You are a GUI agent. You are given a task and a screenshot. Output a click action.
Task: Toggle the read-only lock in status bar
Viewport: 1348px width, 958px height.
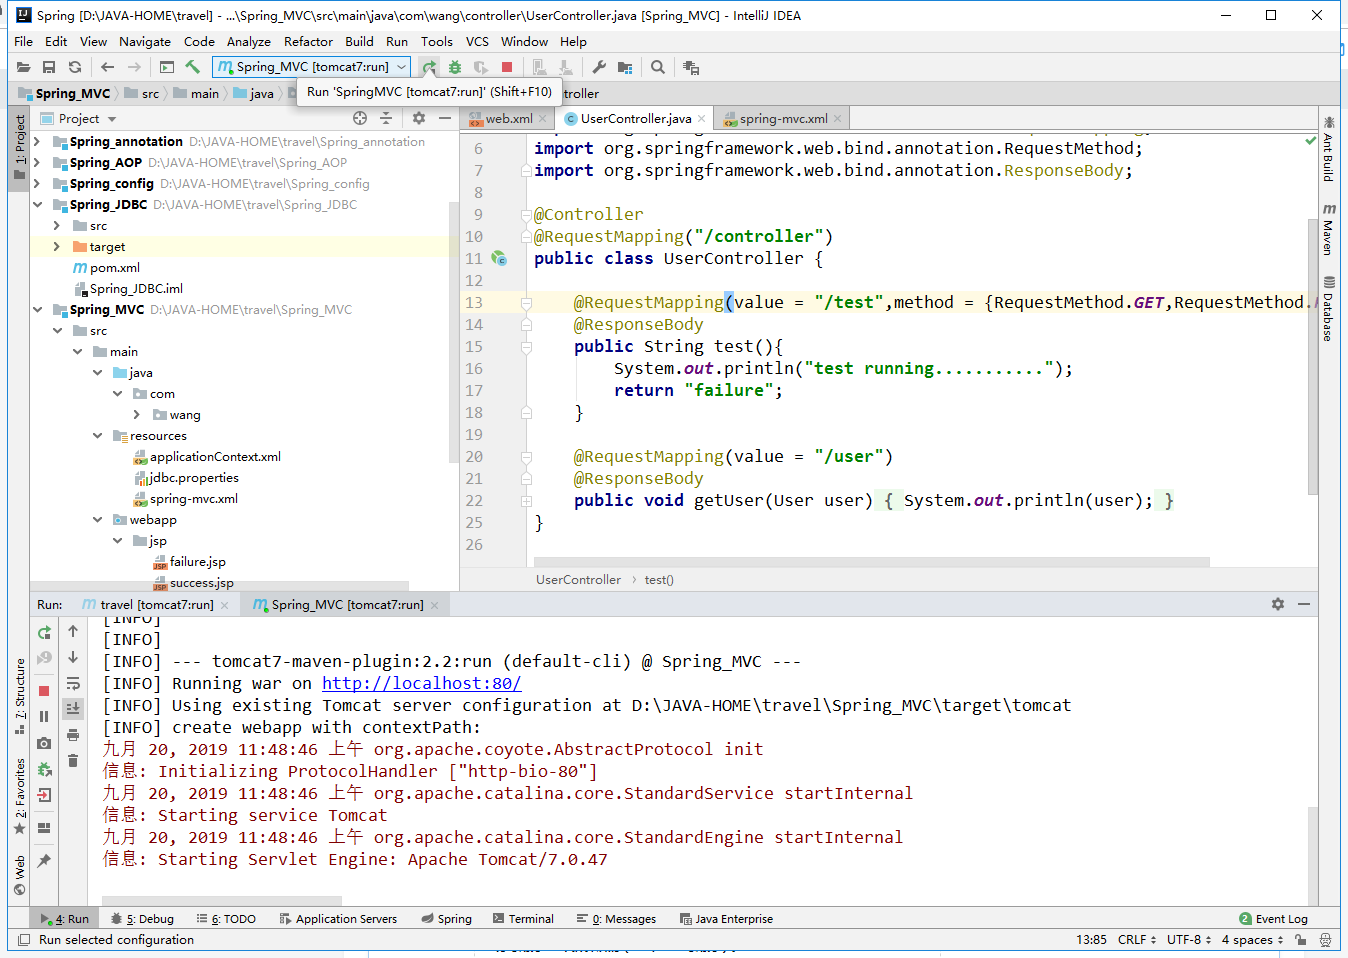click(1300, 940)
